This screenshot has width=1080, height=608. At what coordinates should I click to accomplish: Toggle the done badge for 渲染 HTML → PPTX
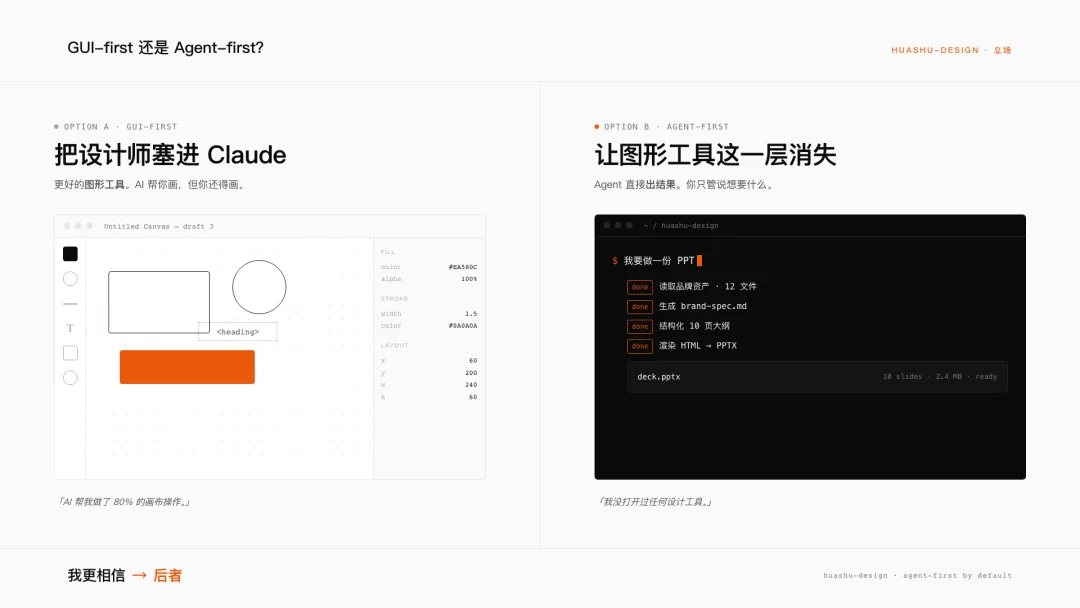(x=640, y=346)
